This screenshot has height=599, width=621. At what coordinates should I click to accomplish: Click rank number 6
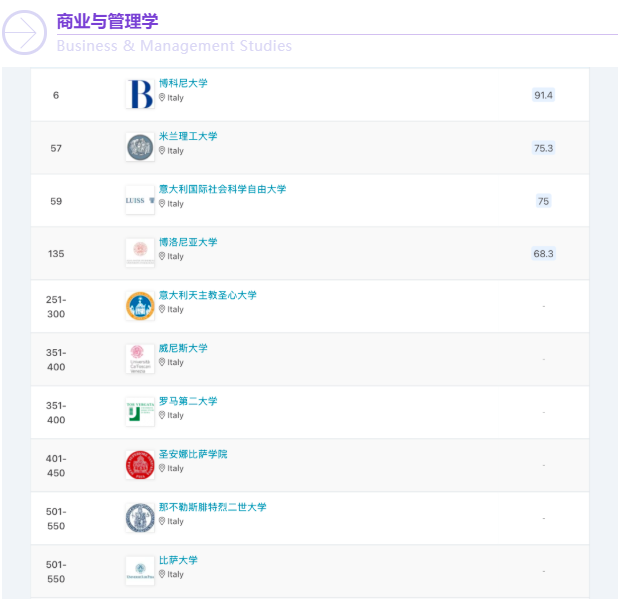tap(56, 95)
